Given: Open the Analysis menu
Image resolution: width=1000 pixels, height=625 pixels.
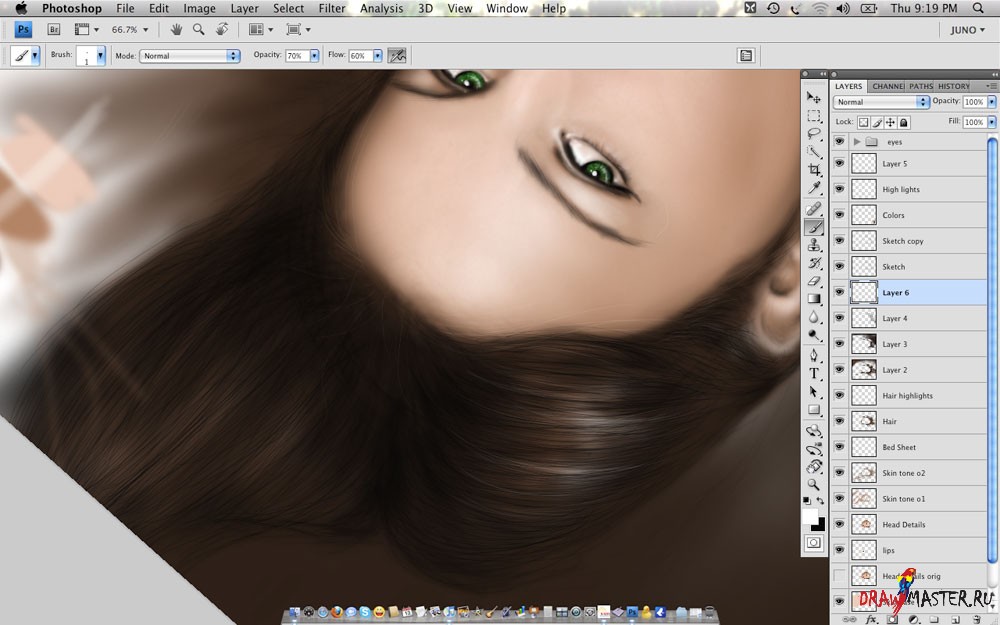Looking at the screenshot, I should tap(381, 8).
